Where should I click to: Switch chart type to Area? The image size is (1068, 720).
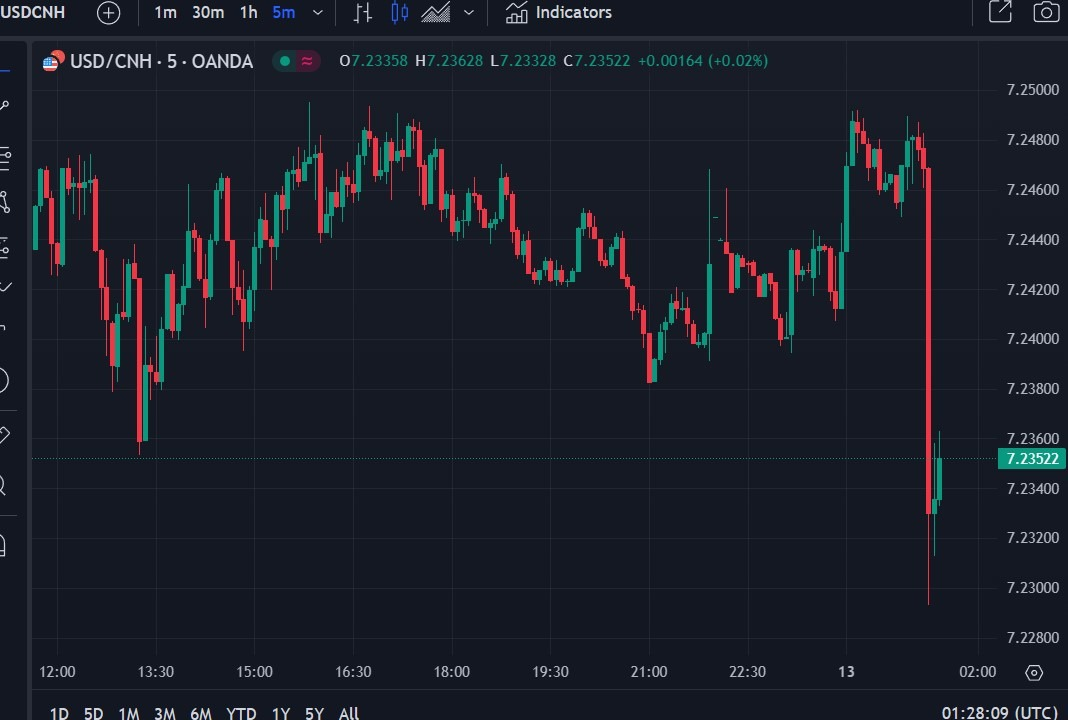435,12
